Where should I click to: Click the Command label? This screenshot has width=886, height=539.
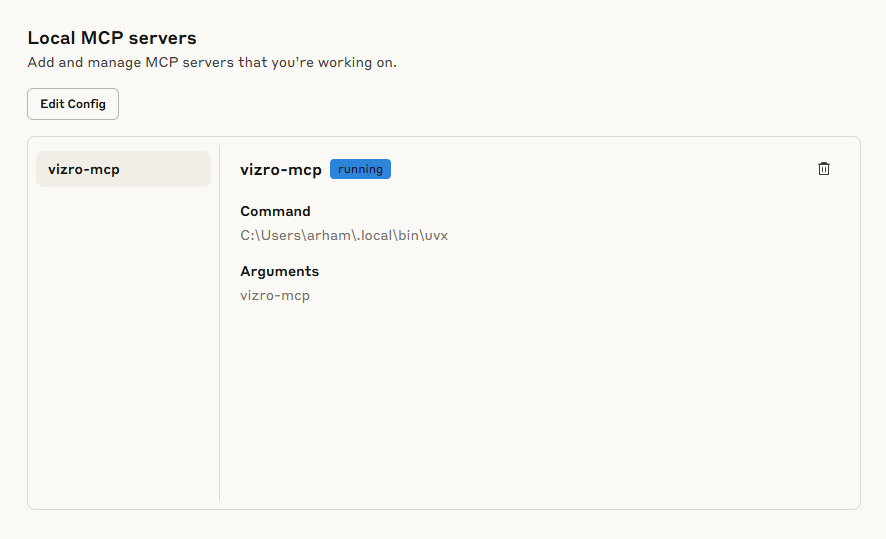pyautogui.click(x=275, y=211)
